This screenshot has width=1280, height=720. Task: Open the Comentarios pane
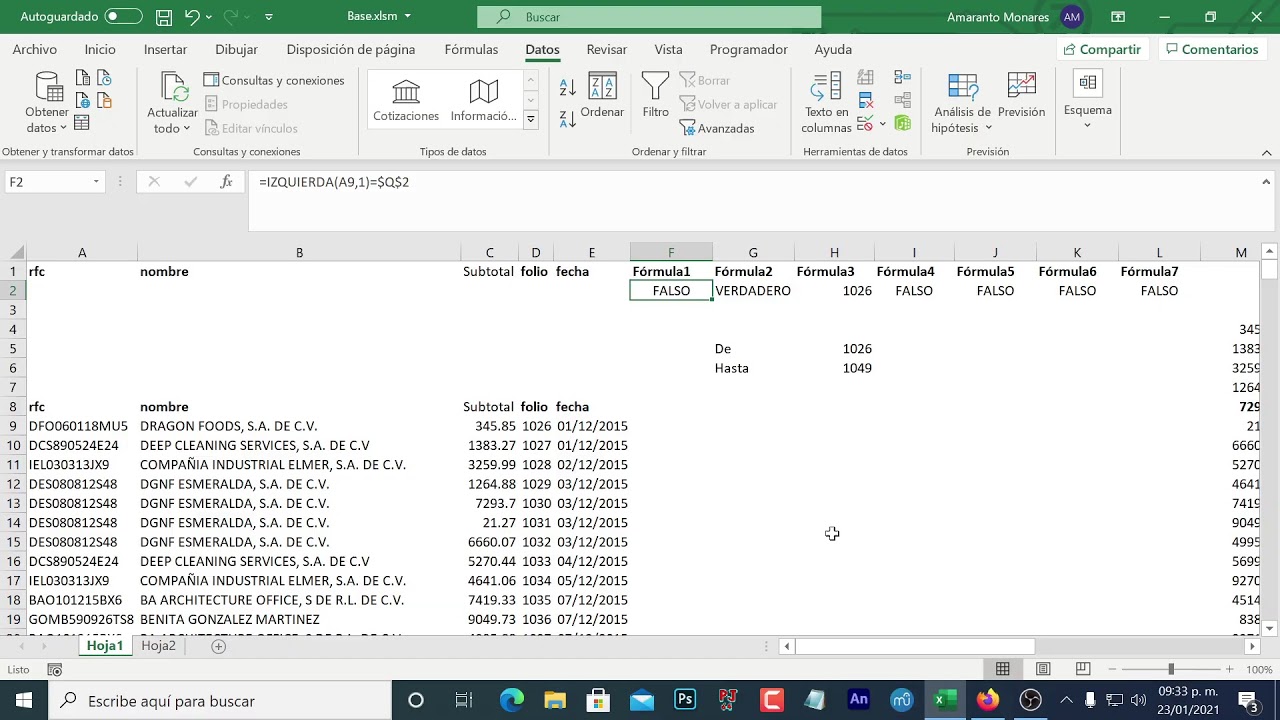coord(1211,49)
